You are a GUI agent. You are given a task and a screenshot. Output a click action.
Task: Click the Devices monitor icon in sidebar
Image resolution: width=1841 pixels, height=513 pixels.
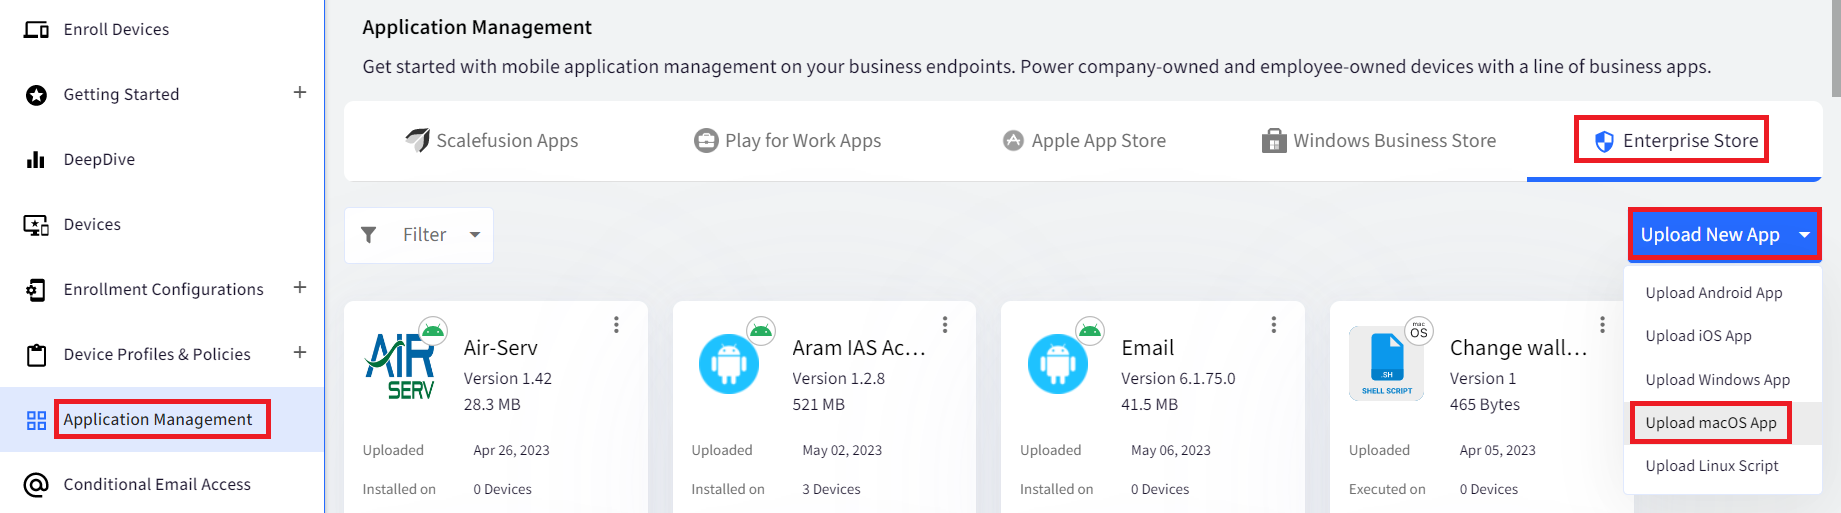coord(36,225)
